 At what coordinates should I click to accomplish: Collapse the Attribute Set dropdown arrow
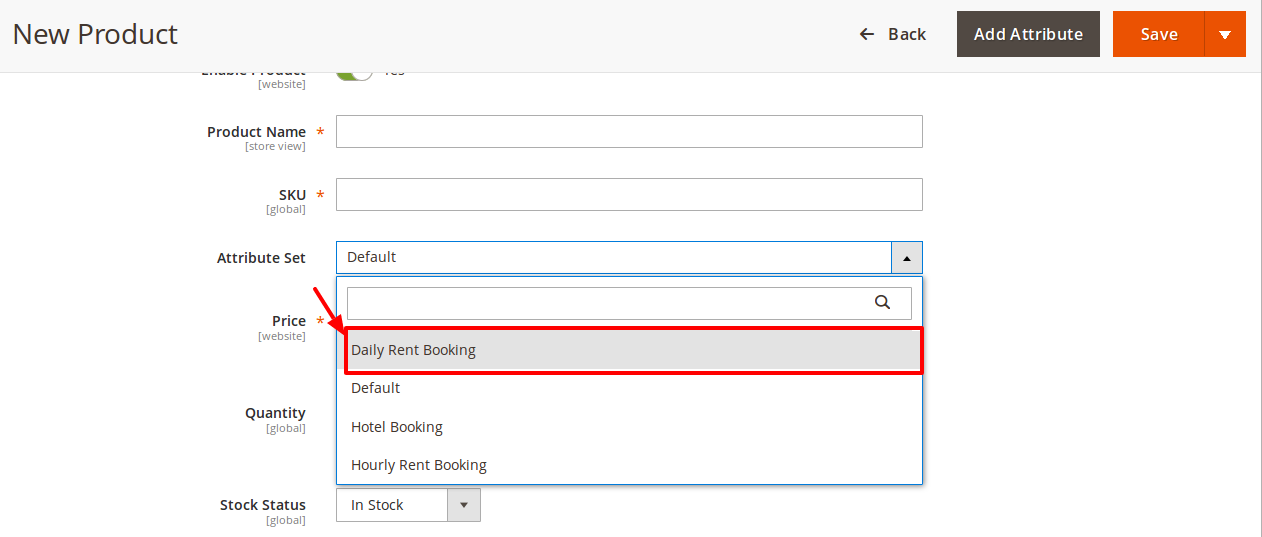pos(906,258)
